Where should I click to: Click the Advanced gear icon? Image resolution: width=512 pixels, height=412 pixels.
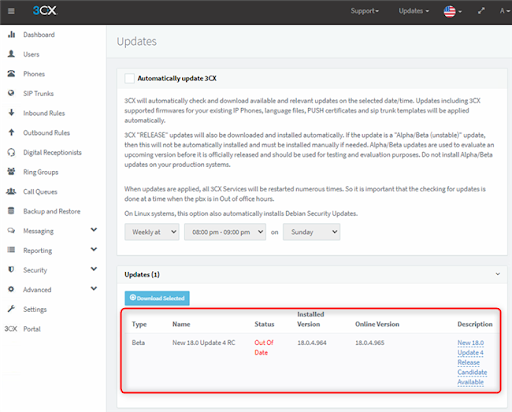(11, 289)
